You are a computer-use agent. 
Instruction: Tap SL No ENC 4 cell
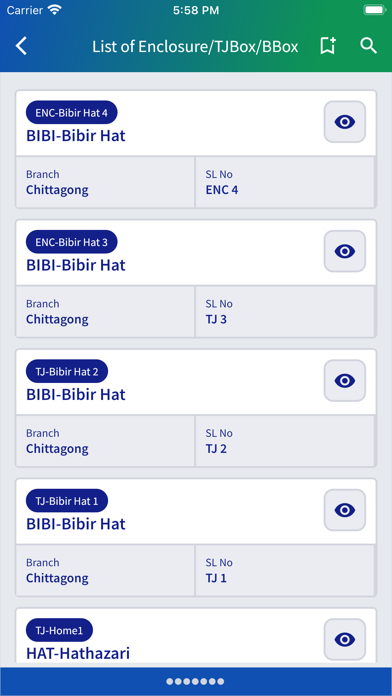click(x=285, y=182)
